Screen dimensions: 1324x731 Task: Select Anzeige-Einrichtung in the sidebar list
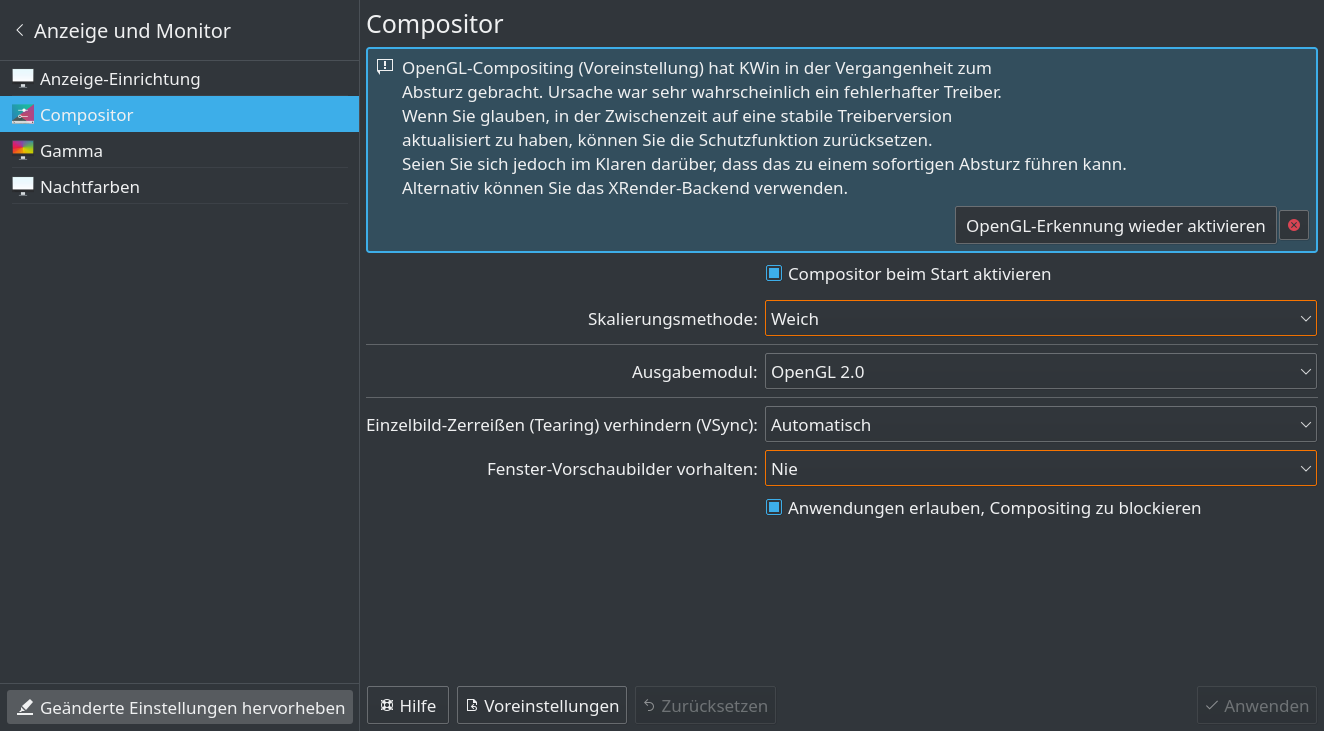pyautogui.click(x=120, y=79)
